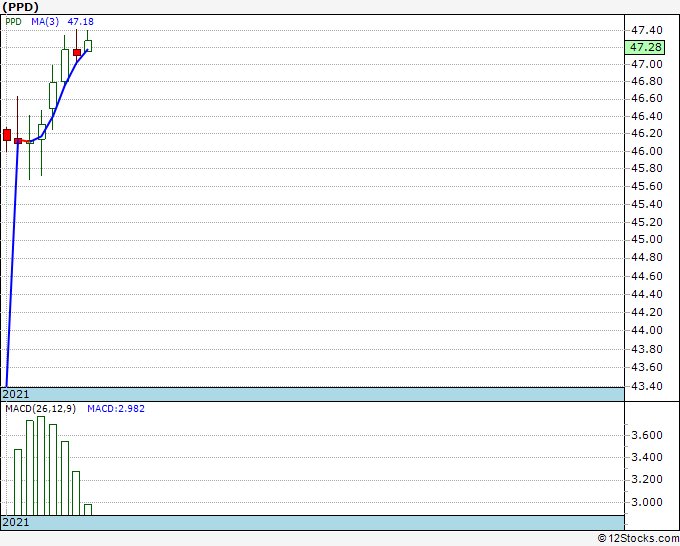Click the 47.40 price axis label
The image size is (680, 546).
point(646,30)
